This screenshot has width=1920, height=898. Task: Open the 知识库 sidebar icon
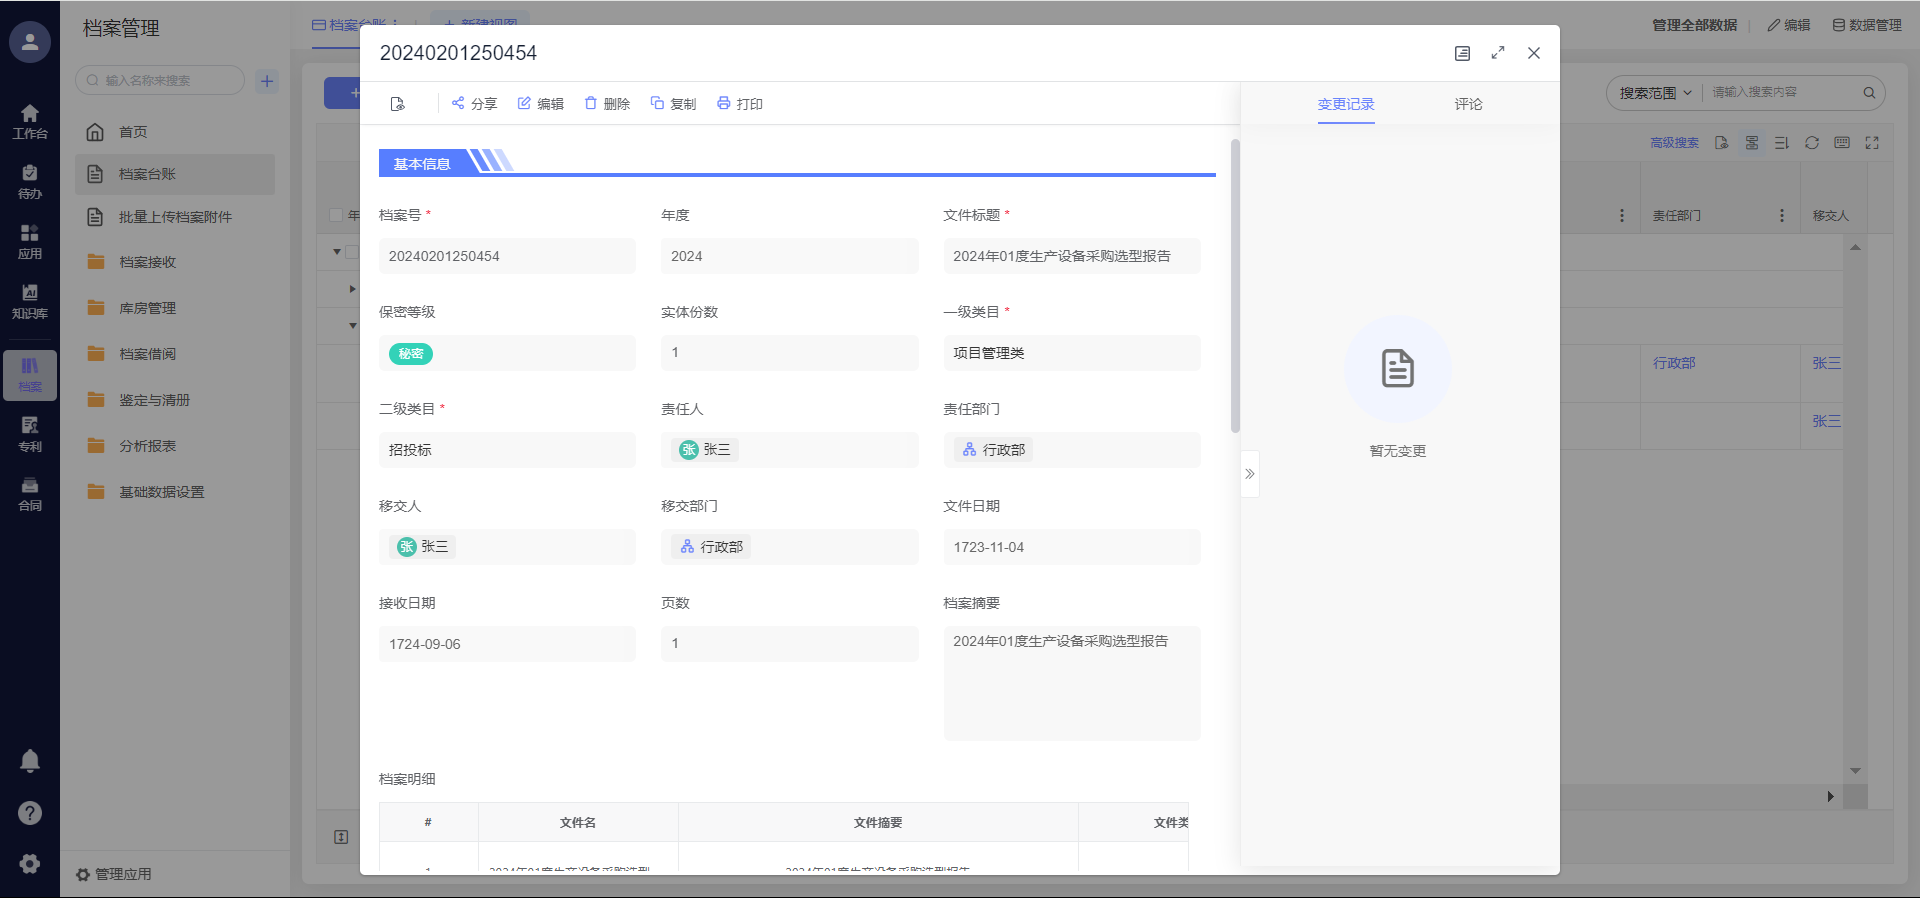[30, 300]
